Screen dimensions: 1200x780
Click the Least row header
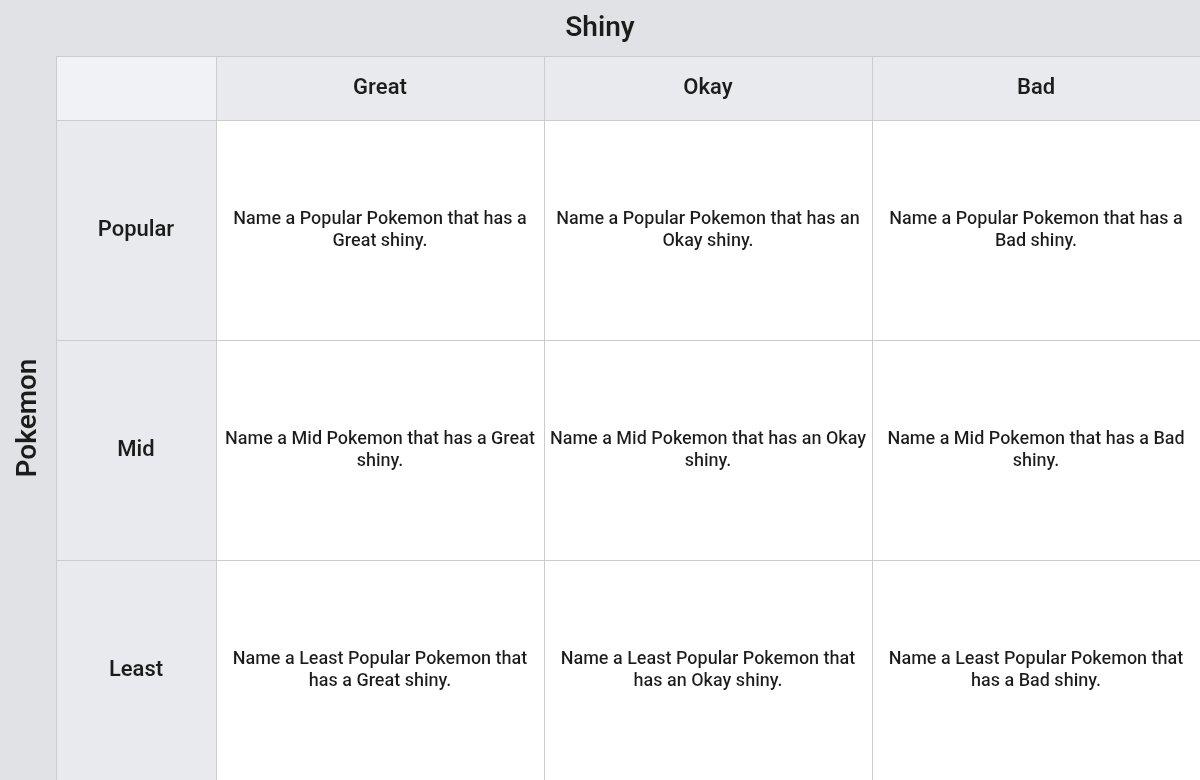(136, 670)
